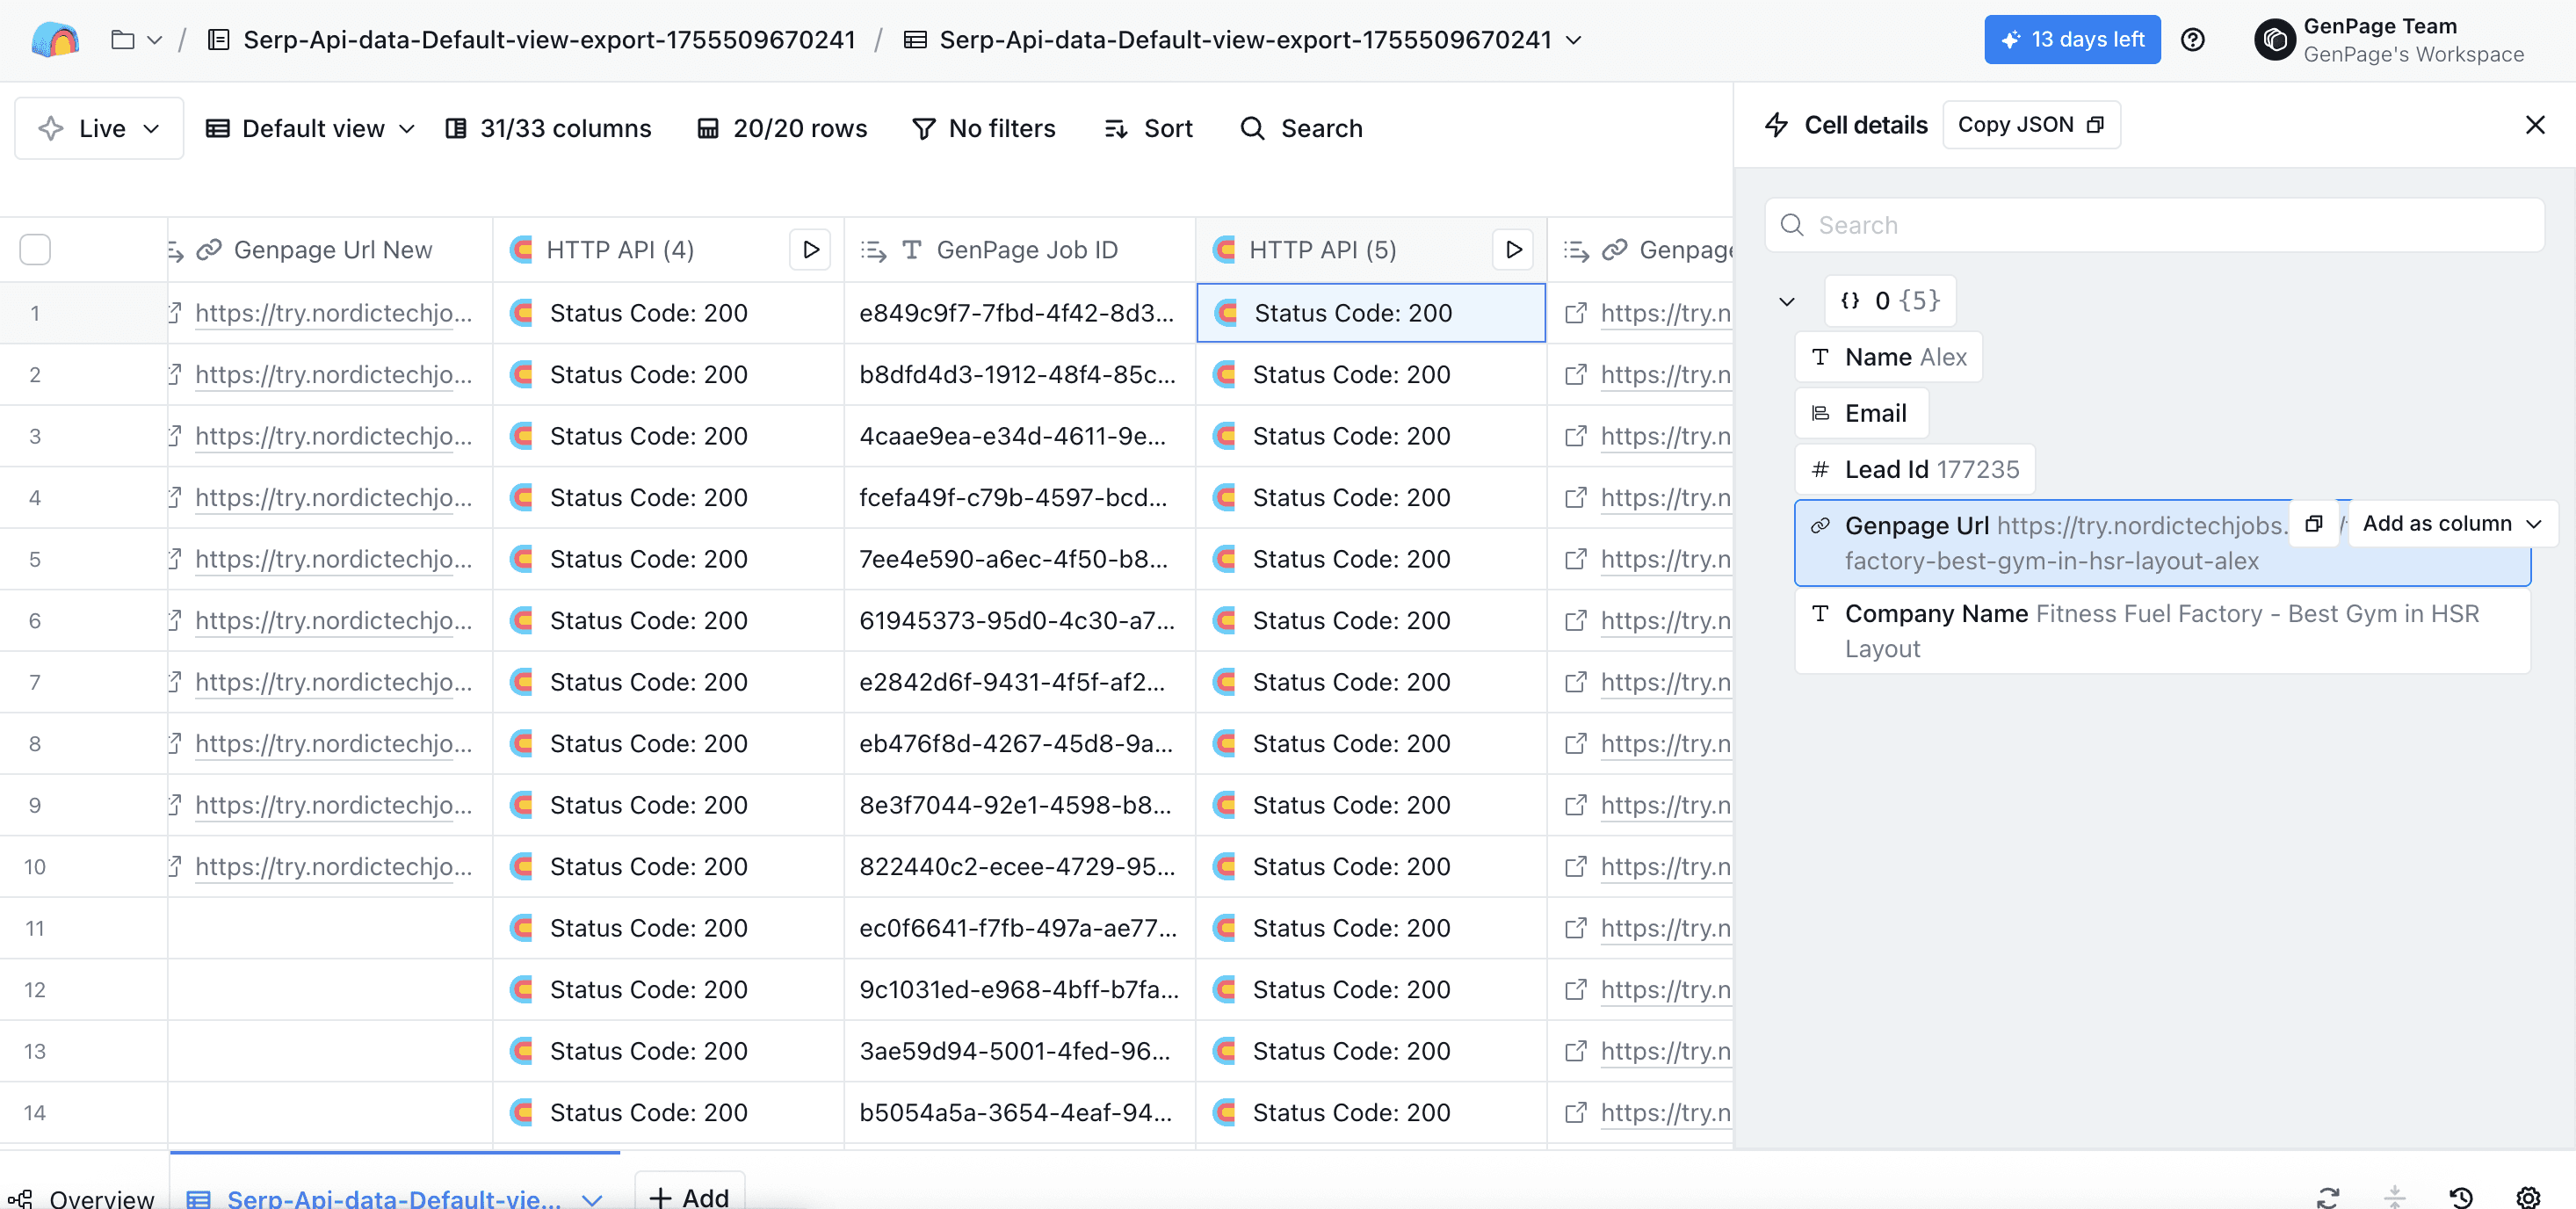The height and width of the screenshot is (1209, 2576).
Task: Toggle the select-all rows checkbox
Action: click(x=35, y=249)
